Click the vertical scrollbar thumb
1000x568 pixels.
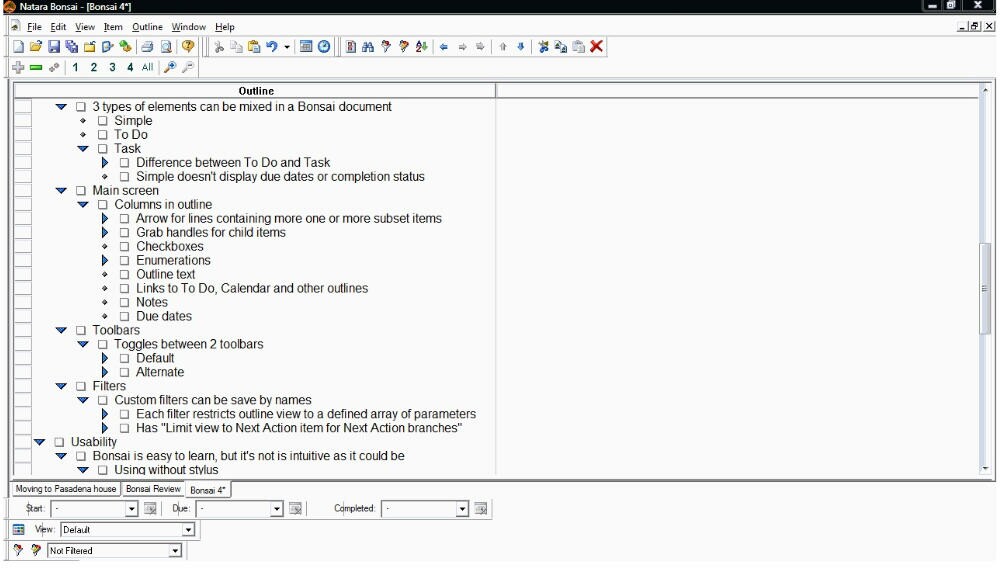(985, 288)
